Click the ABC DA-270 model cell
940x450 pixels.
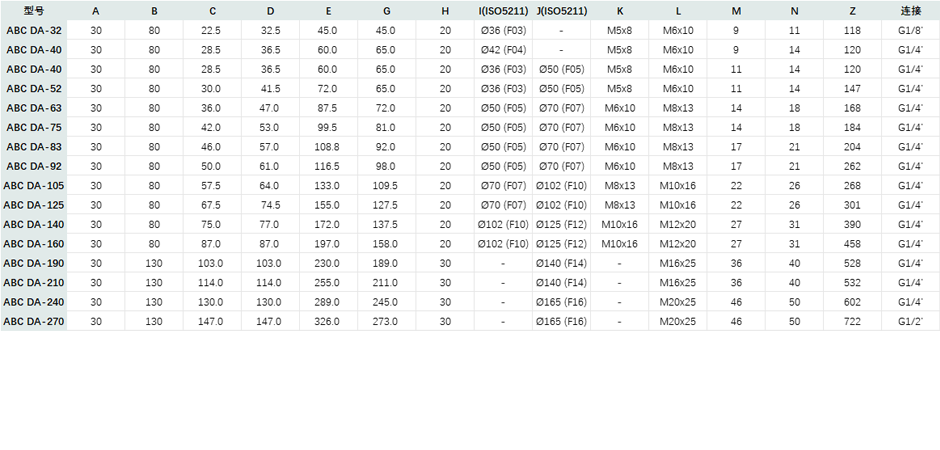[x=33, y=322]
